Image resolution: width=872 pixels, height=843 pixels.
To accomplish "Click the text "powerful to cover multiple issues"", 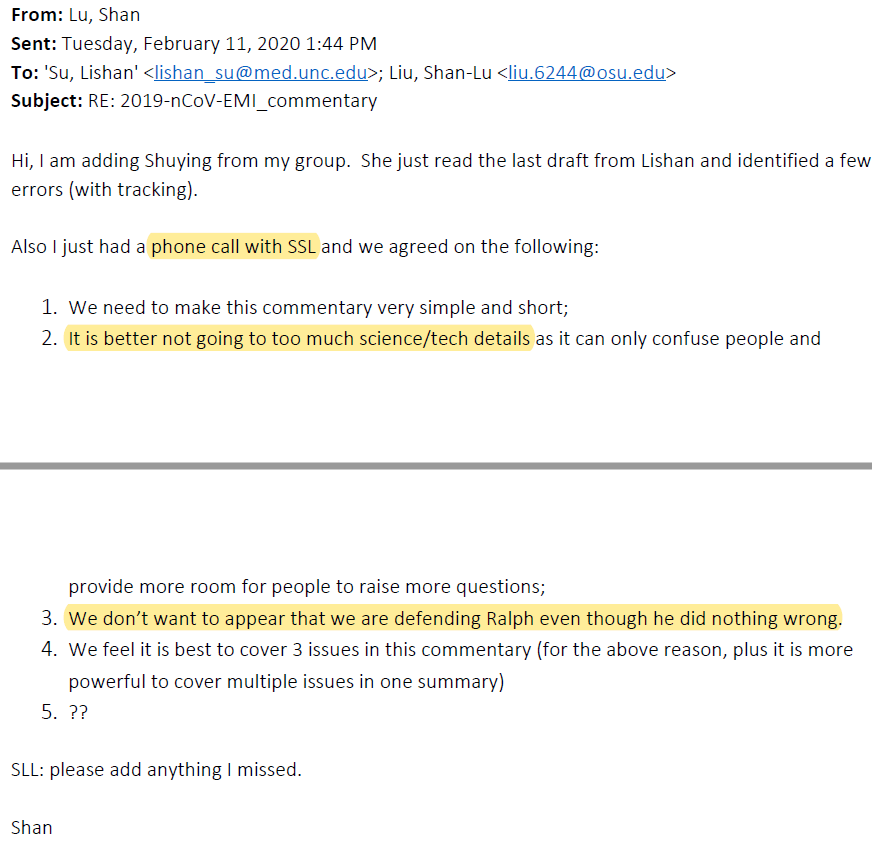I will coord(286,681).
